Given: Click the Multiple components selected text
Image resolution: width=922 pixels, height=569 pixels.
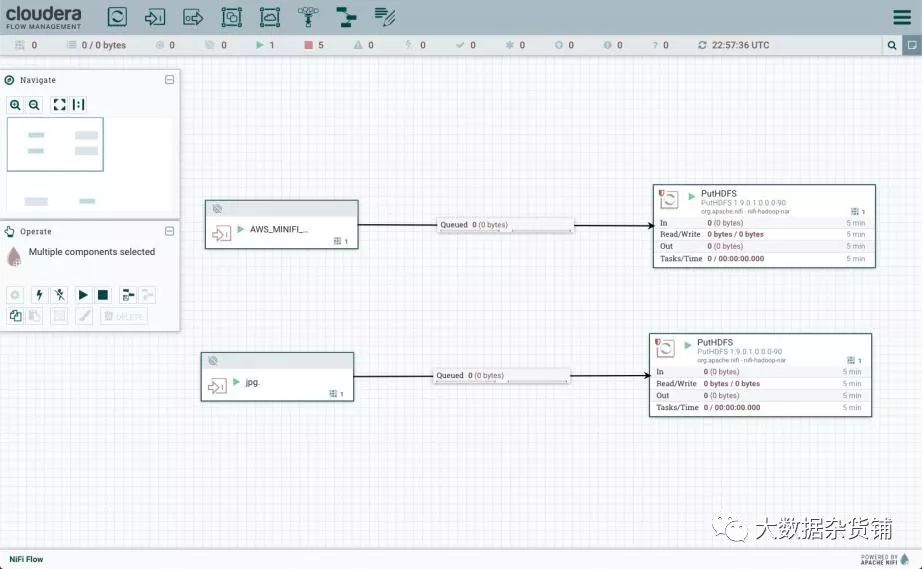Looking at the screenshot, I should tap(92, 252).
